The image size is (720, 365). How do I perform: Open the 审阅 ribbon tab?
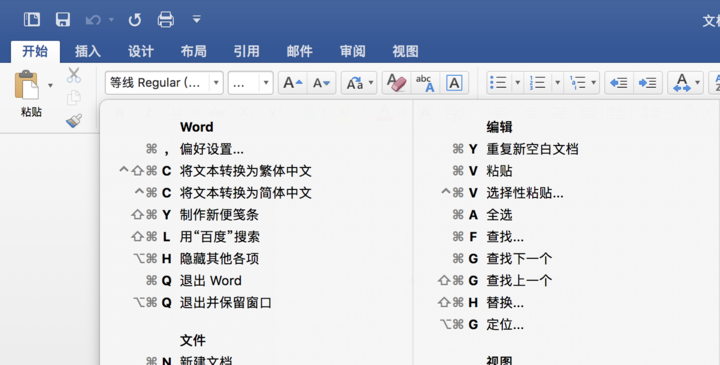click(352, 51)
